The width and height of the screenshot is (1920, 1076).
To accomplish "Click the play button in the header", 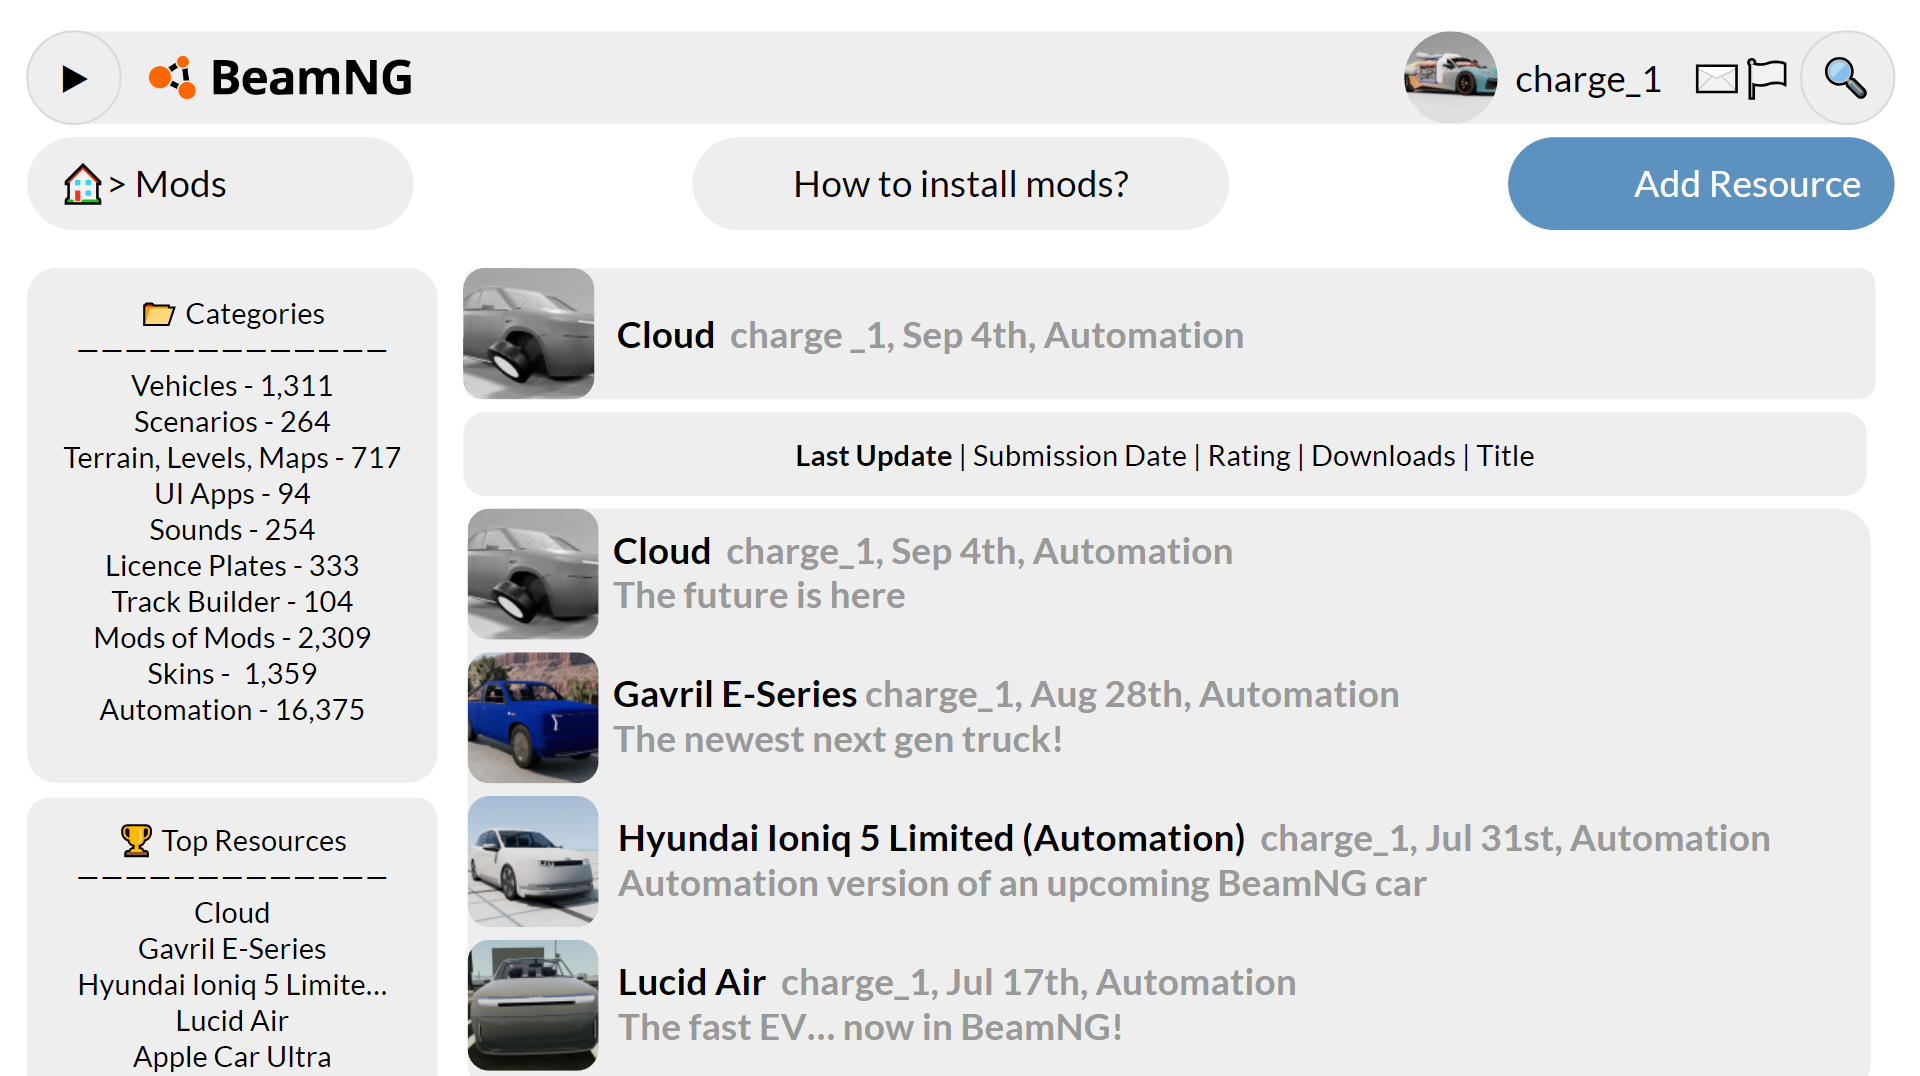I will coord(74,78).
